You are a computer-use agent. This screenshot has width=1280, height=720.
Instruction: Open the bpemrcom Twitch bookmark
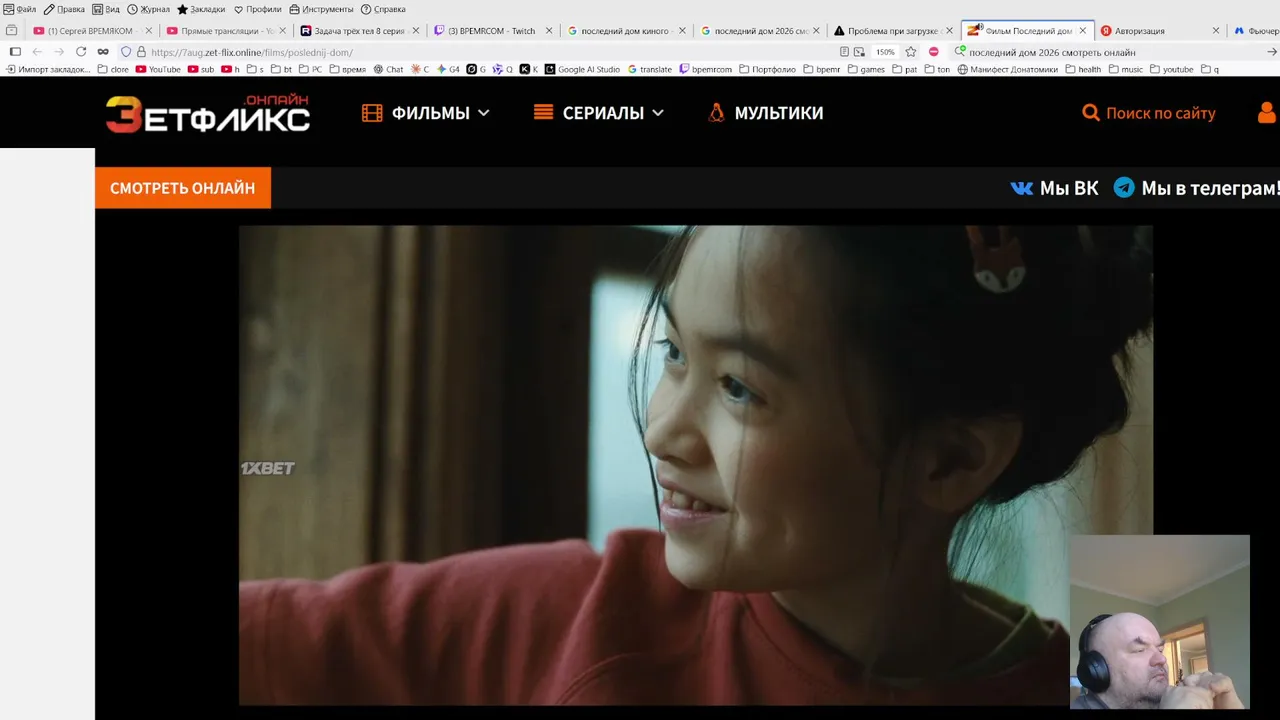pyautogui.click(x=705, y=69)
